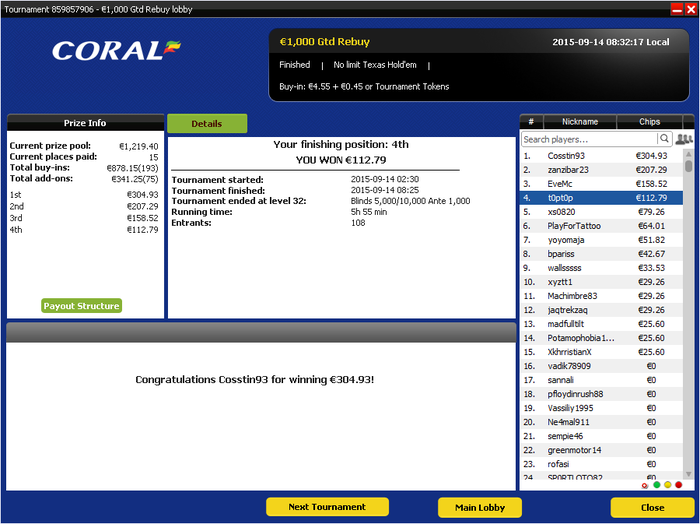Focus the Search players field
The image size is (700, 524).
(x=589, y=139)
